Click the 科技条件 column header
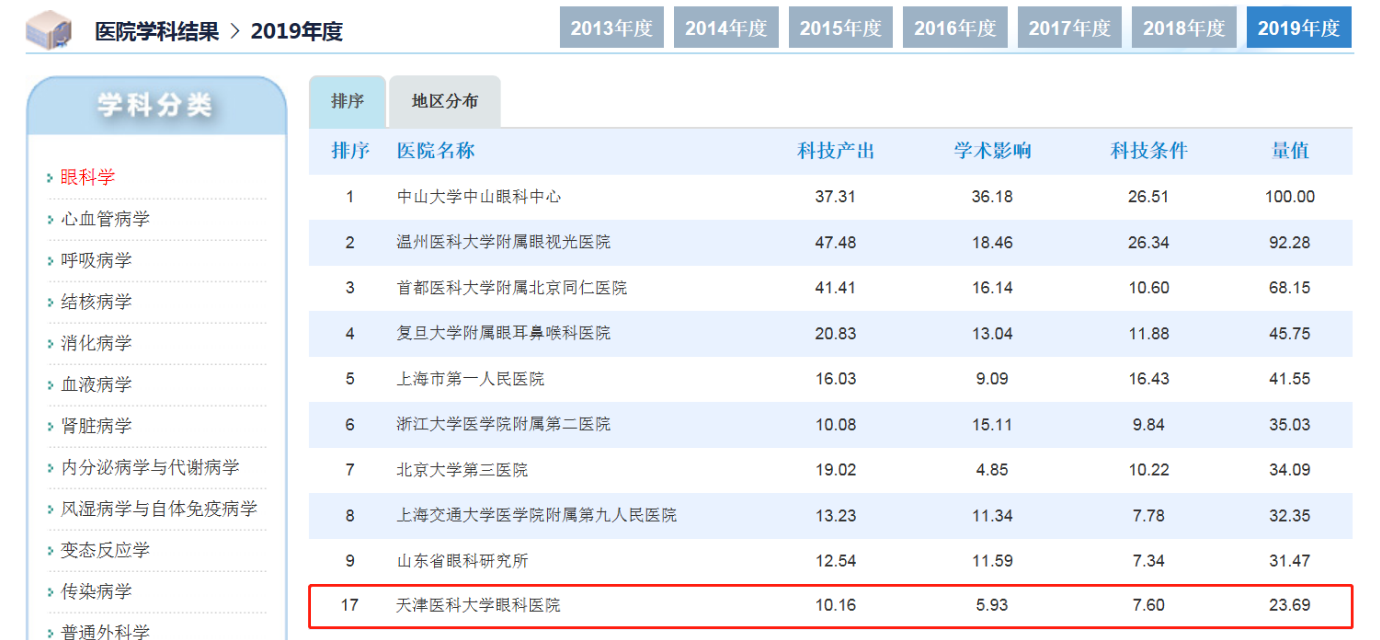Image resolution: width=1380 pixels, height=640 pixels. [x=1149, y=151]
